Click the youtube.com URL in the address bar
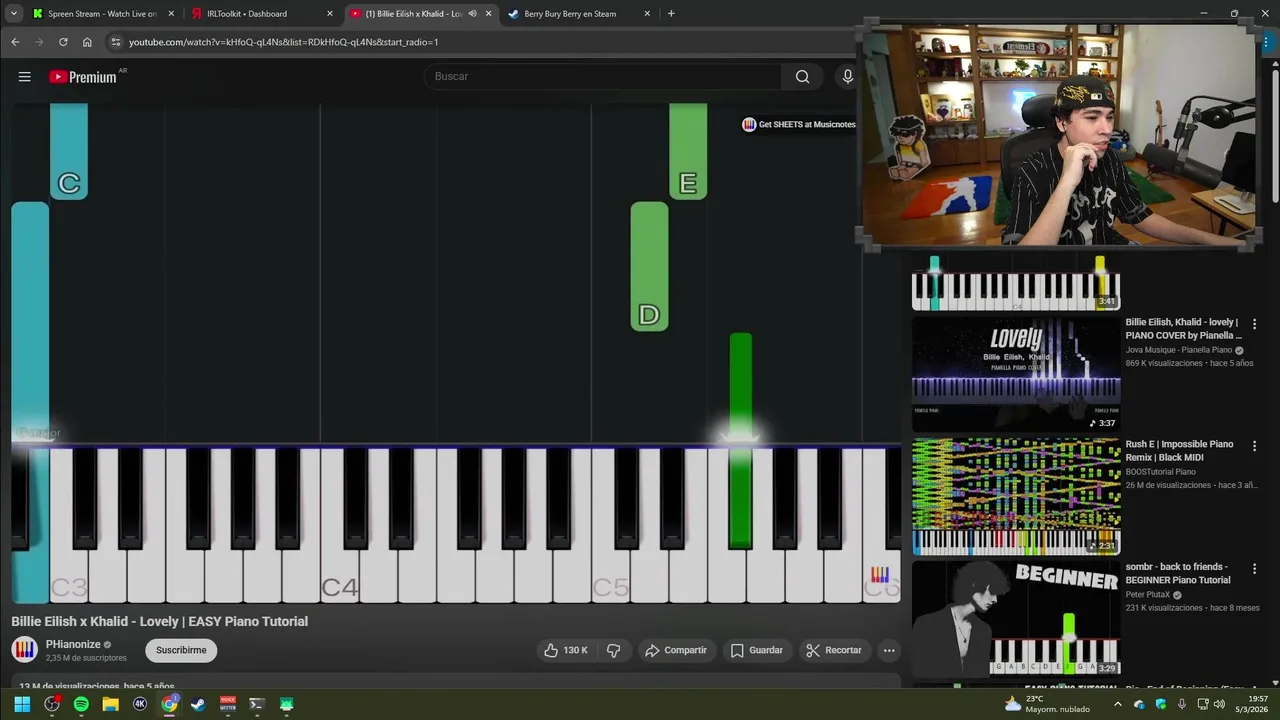 click(x=283, y=42)
